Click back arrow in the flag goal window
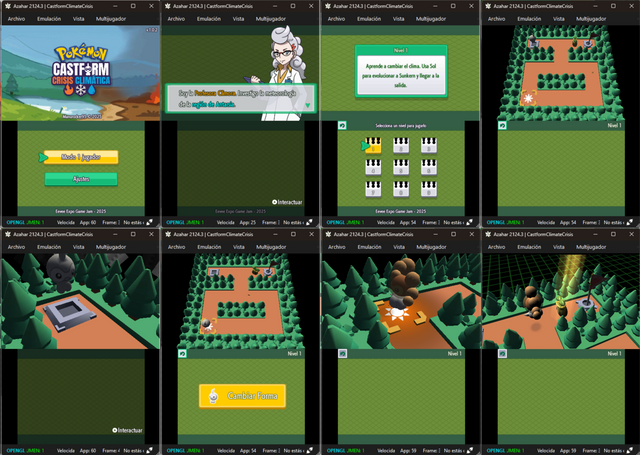 [x=502, y=353]
